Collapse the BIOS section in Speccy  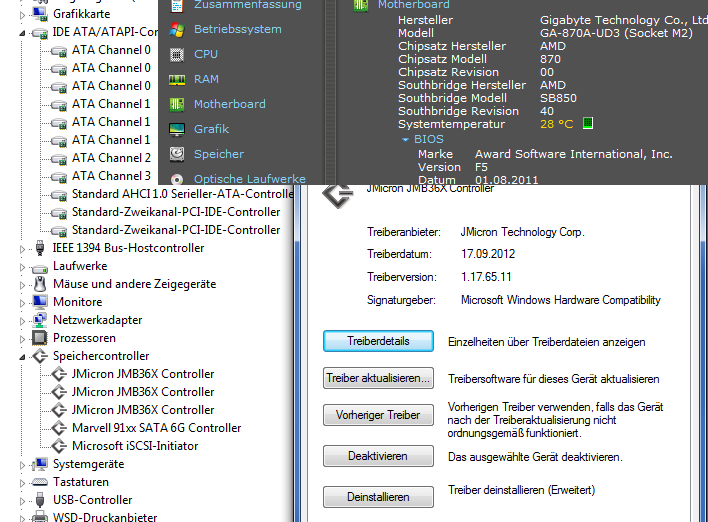pyautogui.click(x=405, y=140)
